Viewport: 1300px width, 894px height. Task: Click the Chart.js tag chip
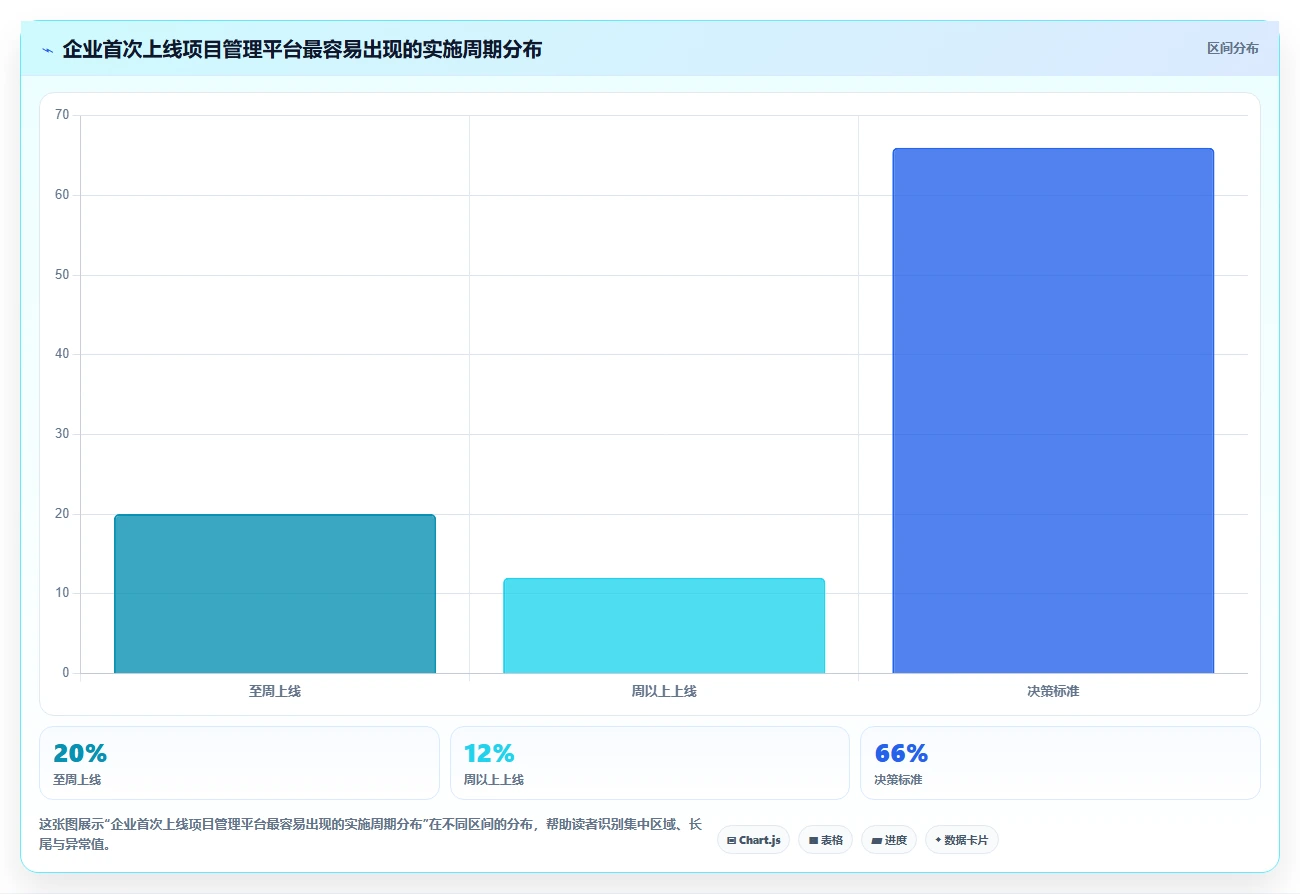click(x=753, y=840)
